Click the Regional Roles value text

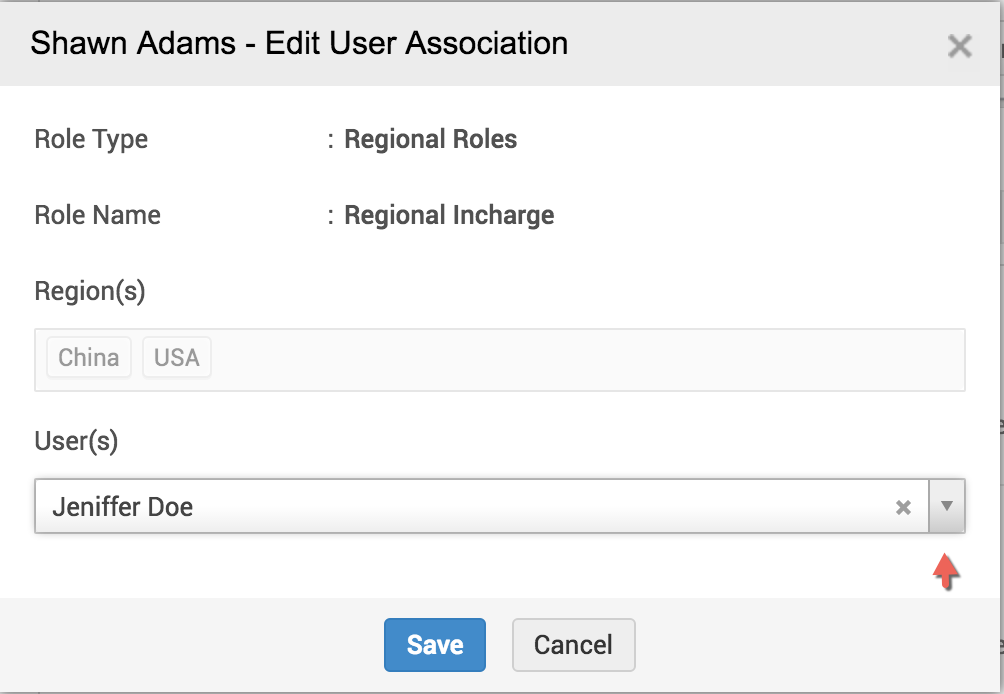(x=431, y=139)
